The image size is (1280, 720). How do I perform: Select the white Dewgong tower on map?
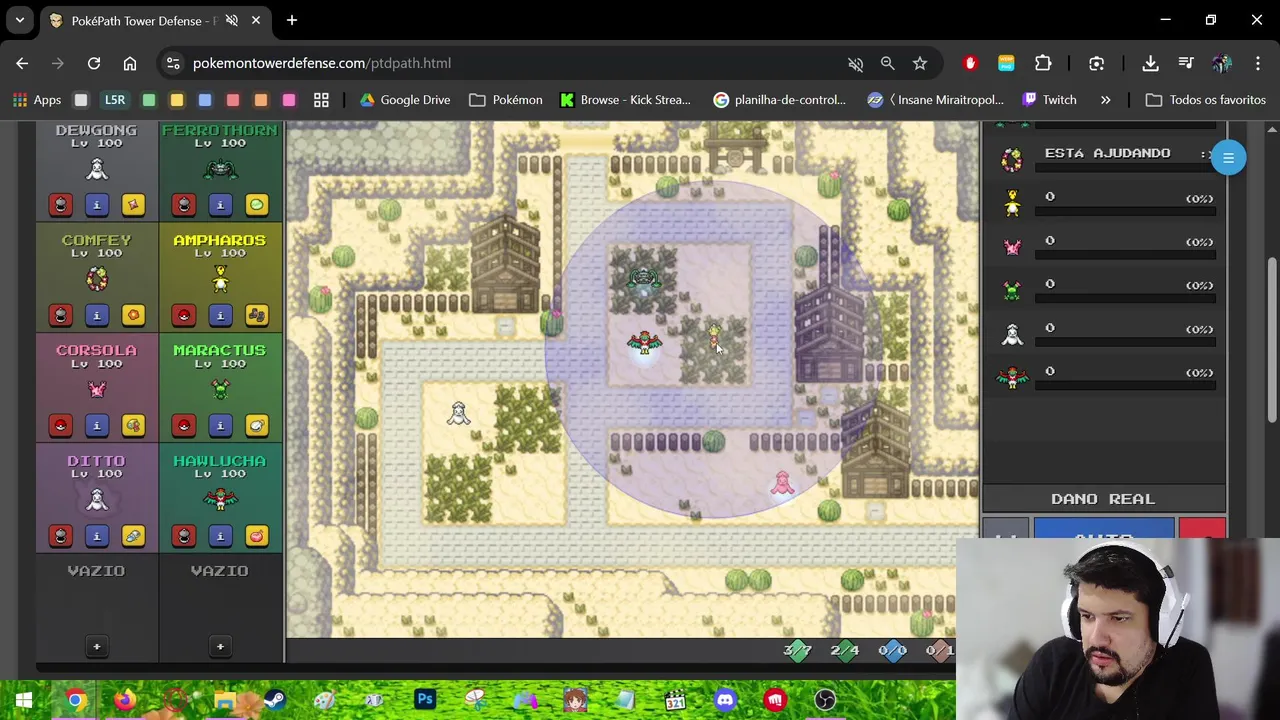458,413
